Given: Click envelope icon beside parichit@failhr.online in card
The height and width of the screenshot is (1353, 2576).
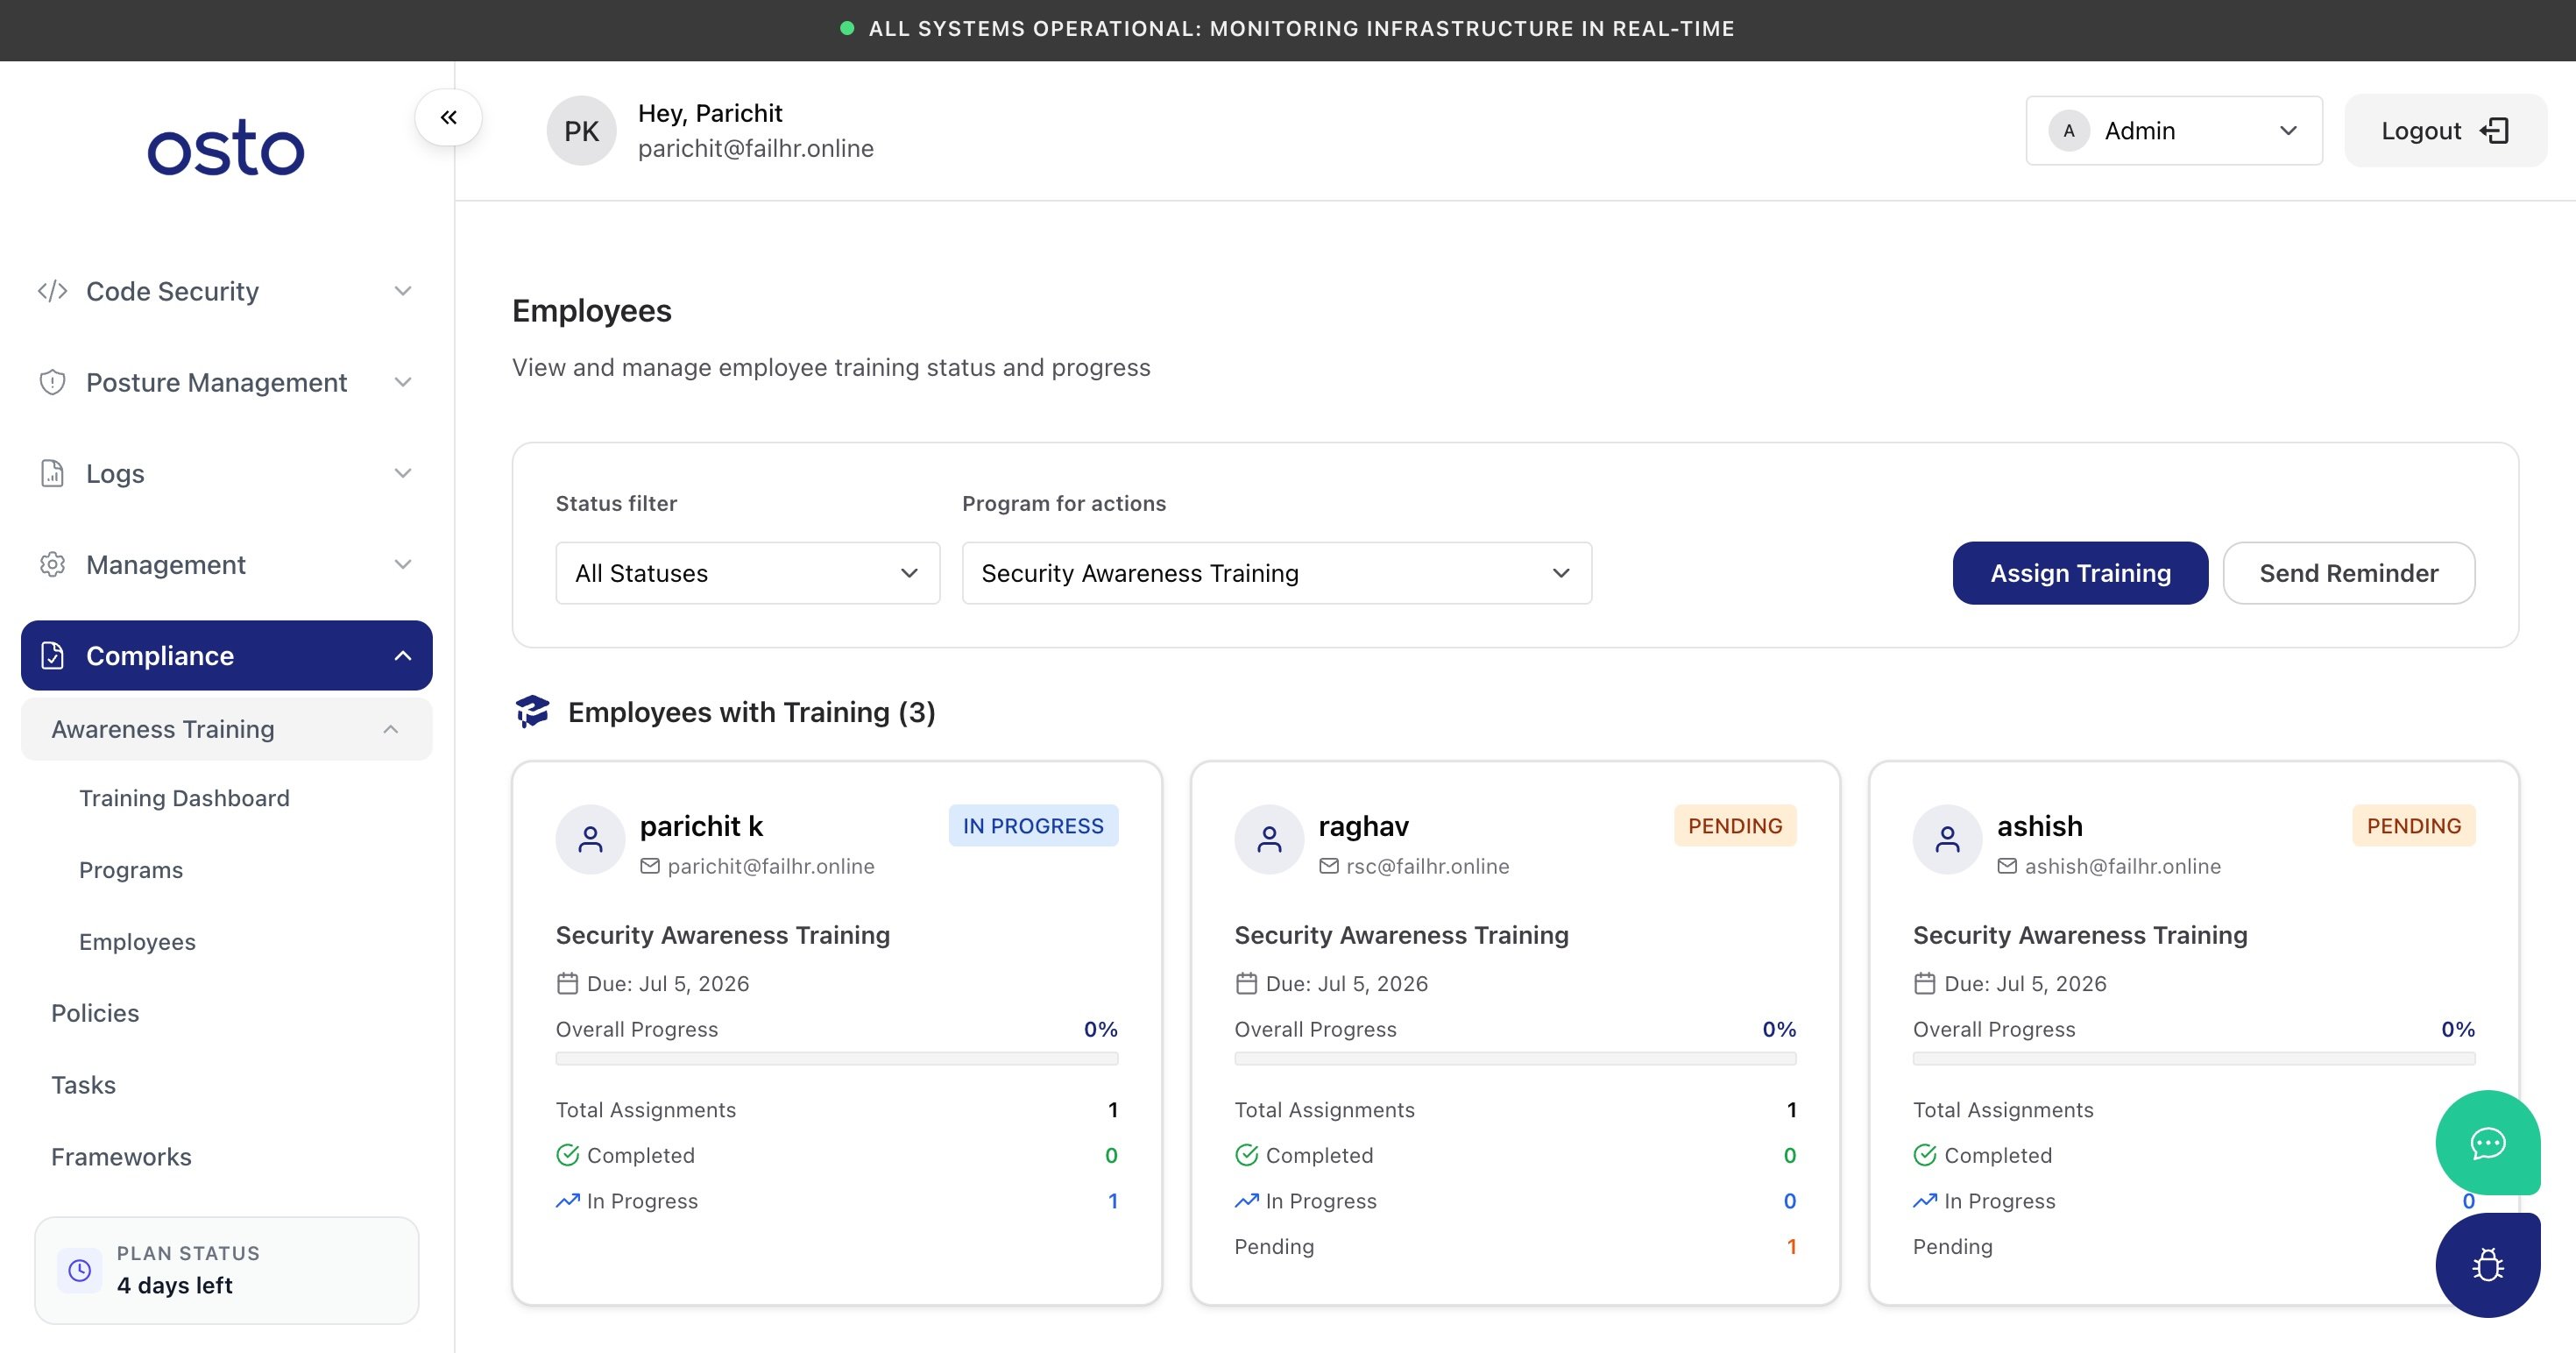Looking at the screenshot, I should tap(650, 866).
